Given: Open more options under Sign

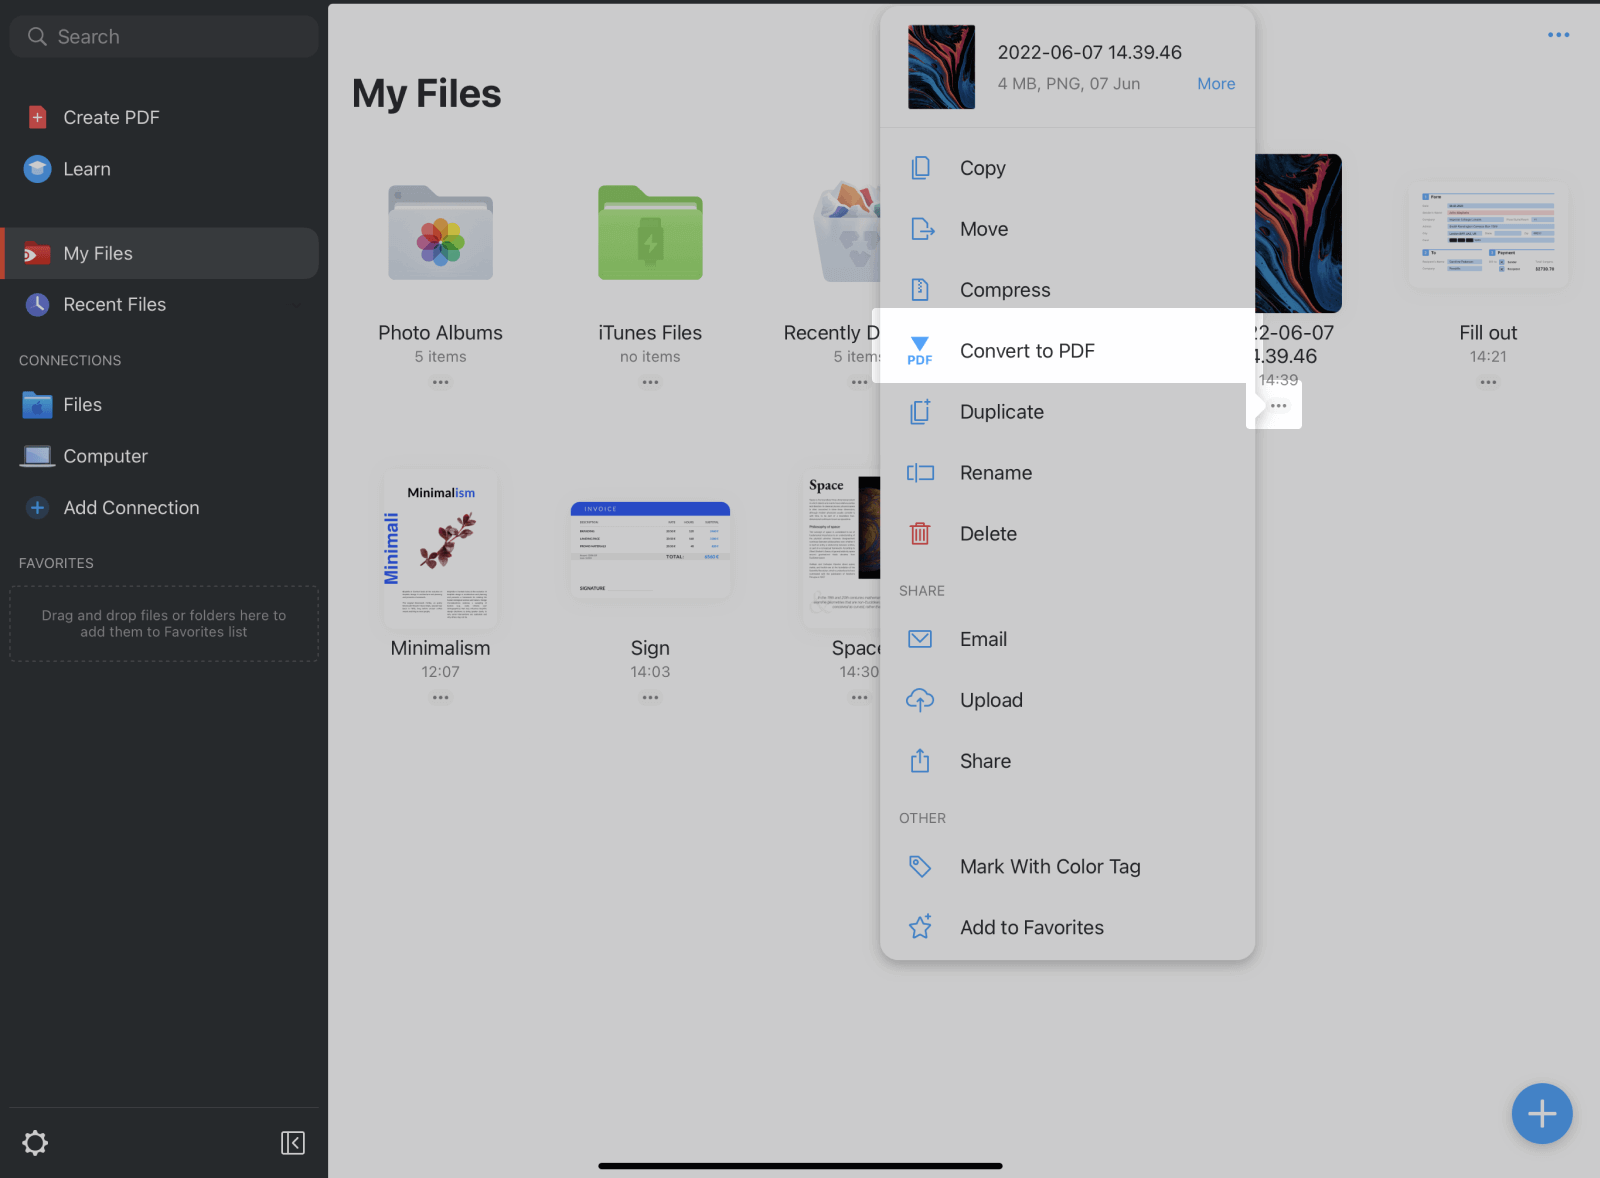Looking at the screenshot, I should point(650,697).
